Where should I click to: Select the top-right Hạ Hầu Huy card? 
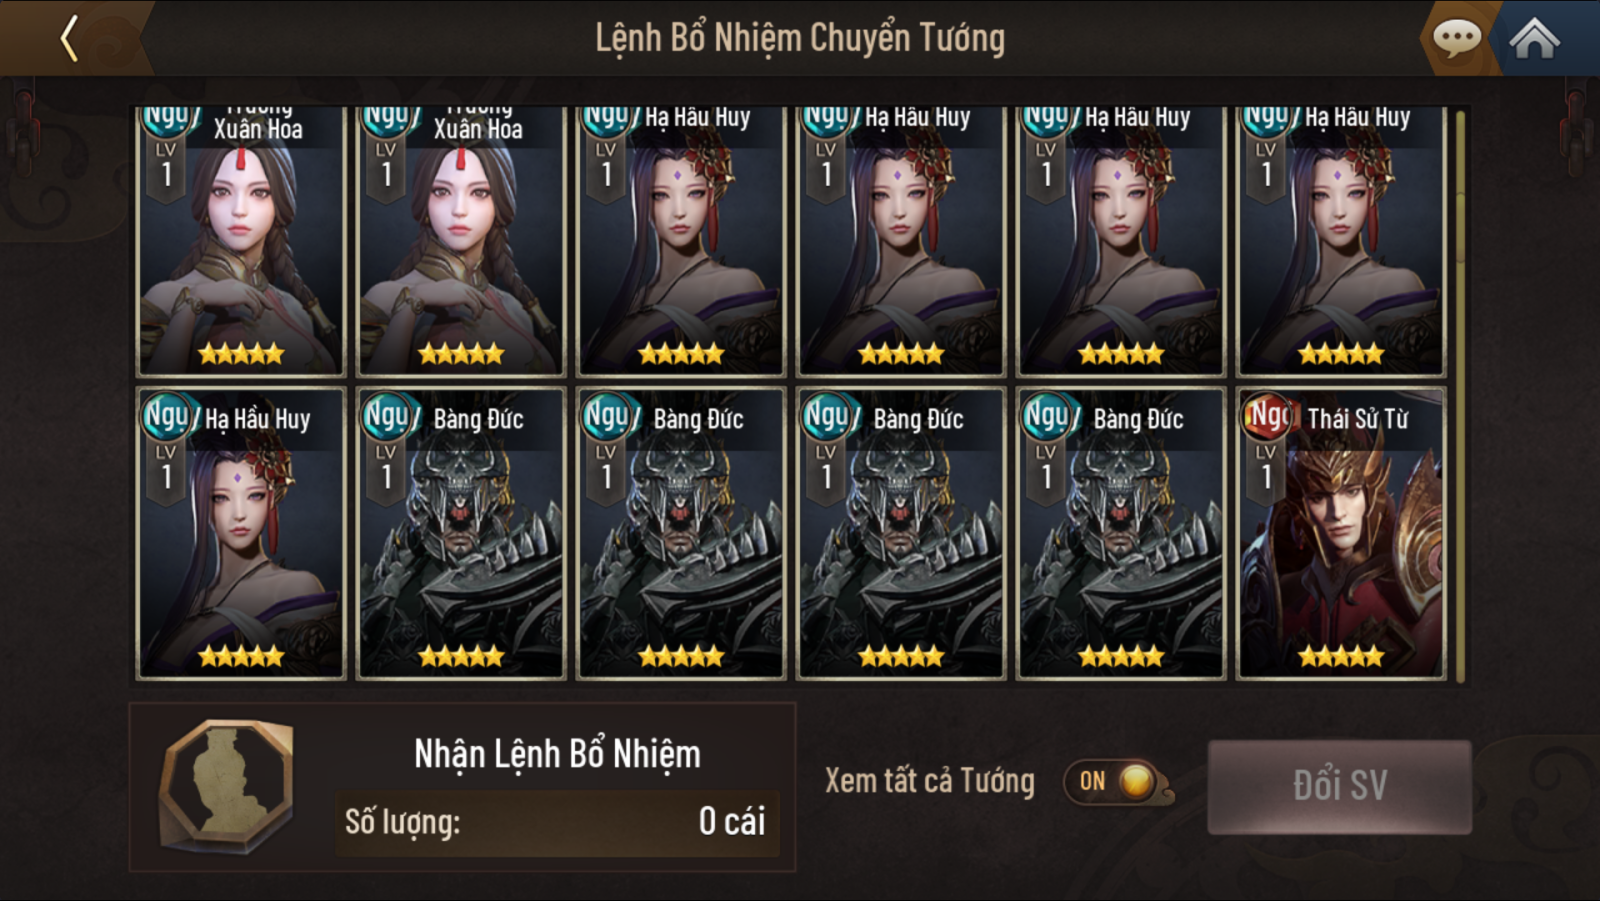tap(1341, 241)
